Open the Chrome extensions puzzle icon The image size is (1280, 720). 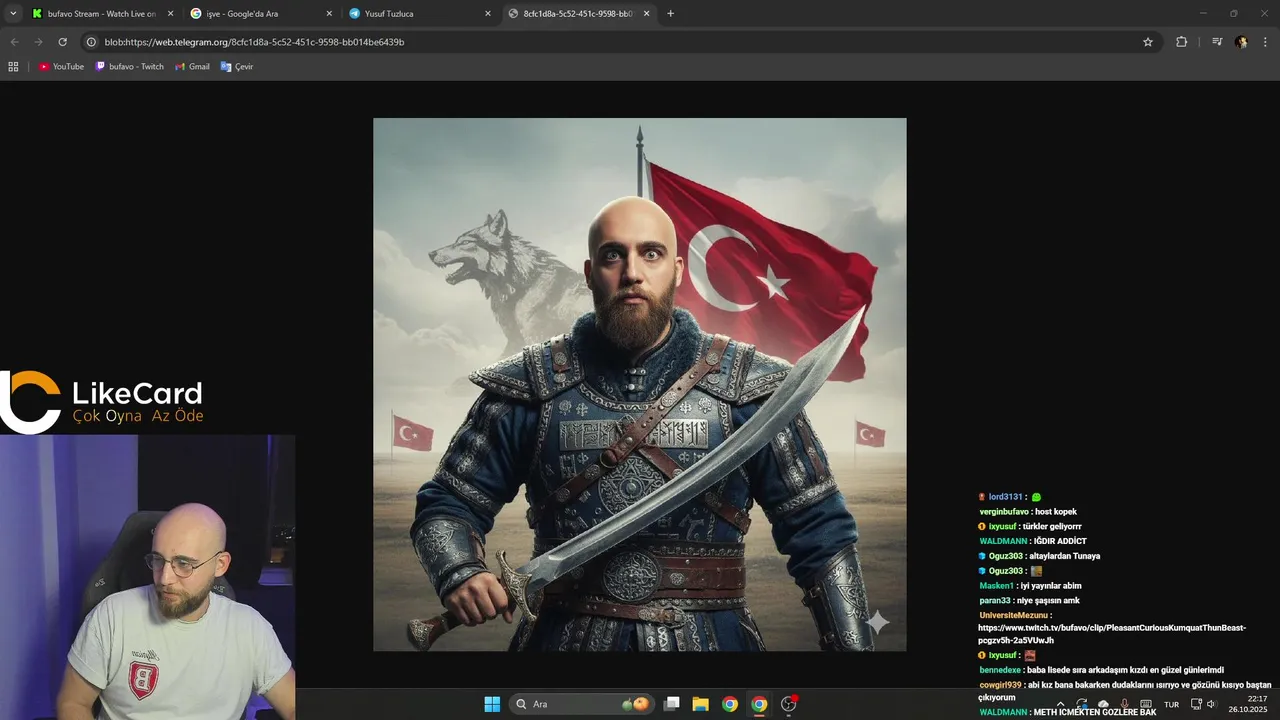1181,42
